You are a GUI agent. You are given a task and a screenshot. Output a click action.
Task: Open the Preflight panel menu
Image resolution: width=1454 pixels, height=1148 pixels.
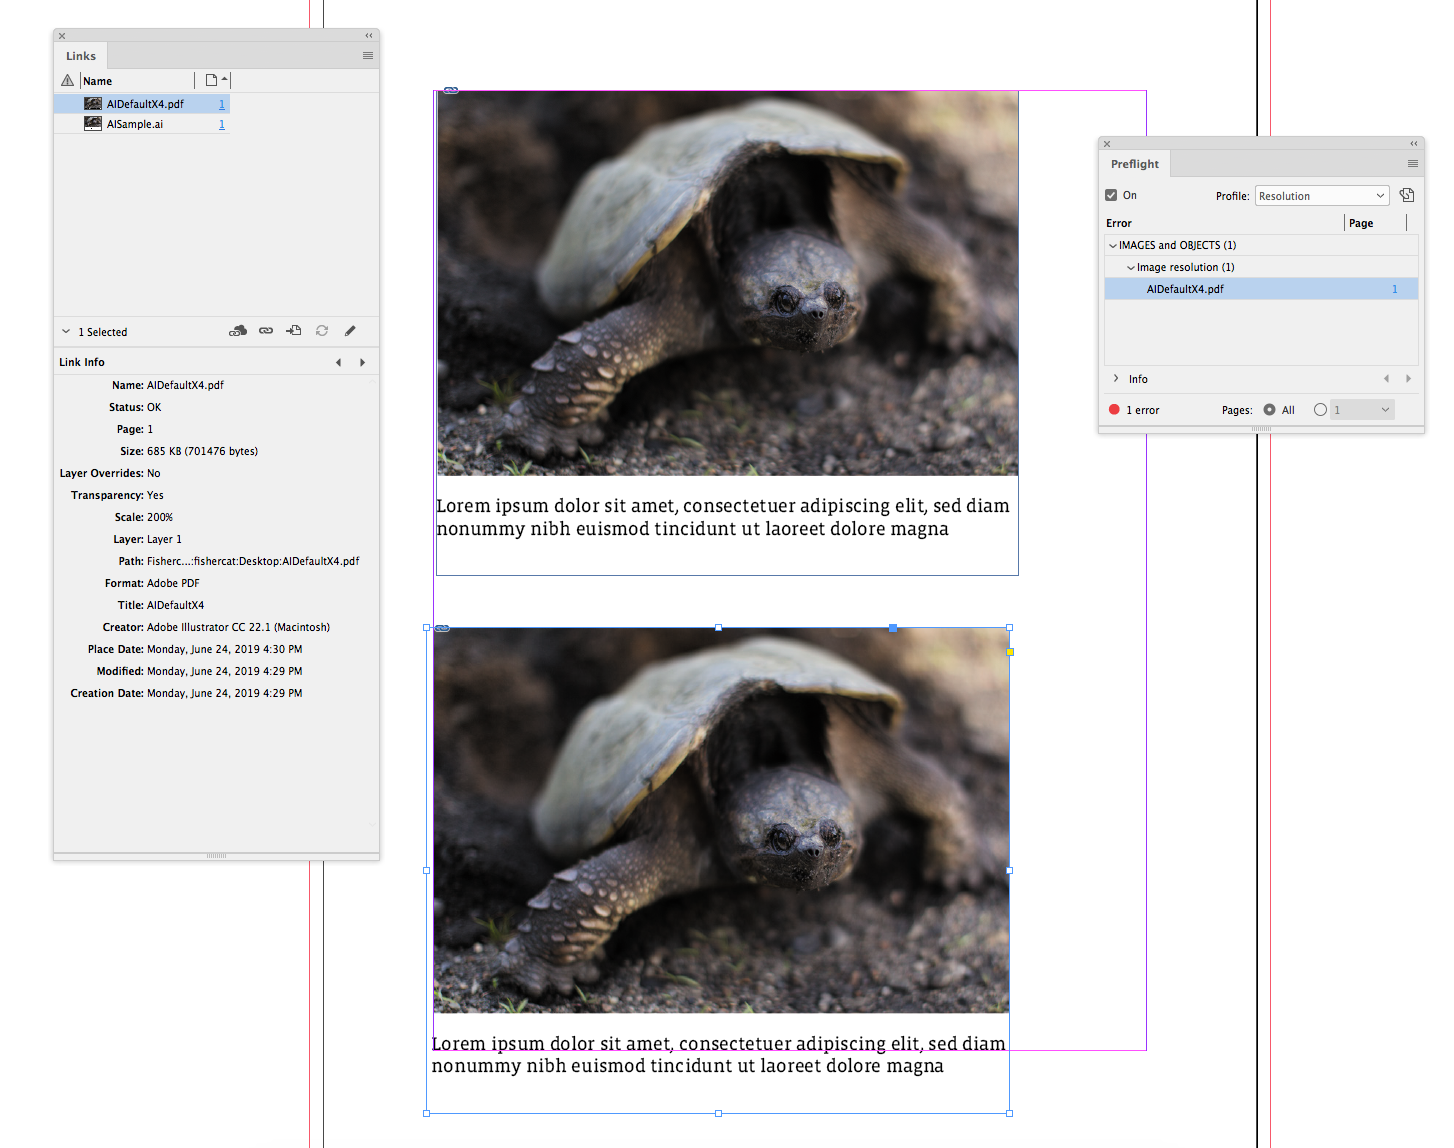coord(1413,164)
